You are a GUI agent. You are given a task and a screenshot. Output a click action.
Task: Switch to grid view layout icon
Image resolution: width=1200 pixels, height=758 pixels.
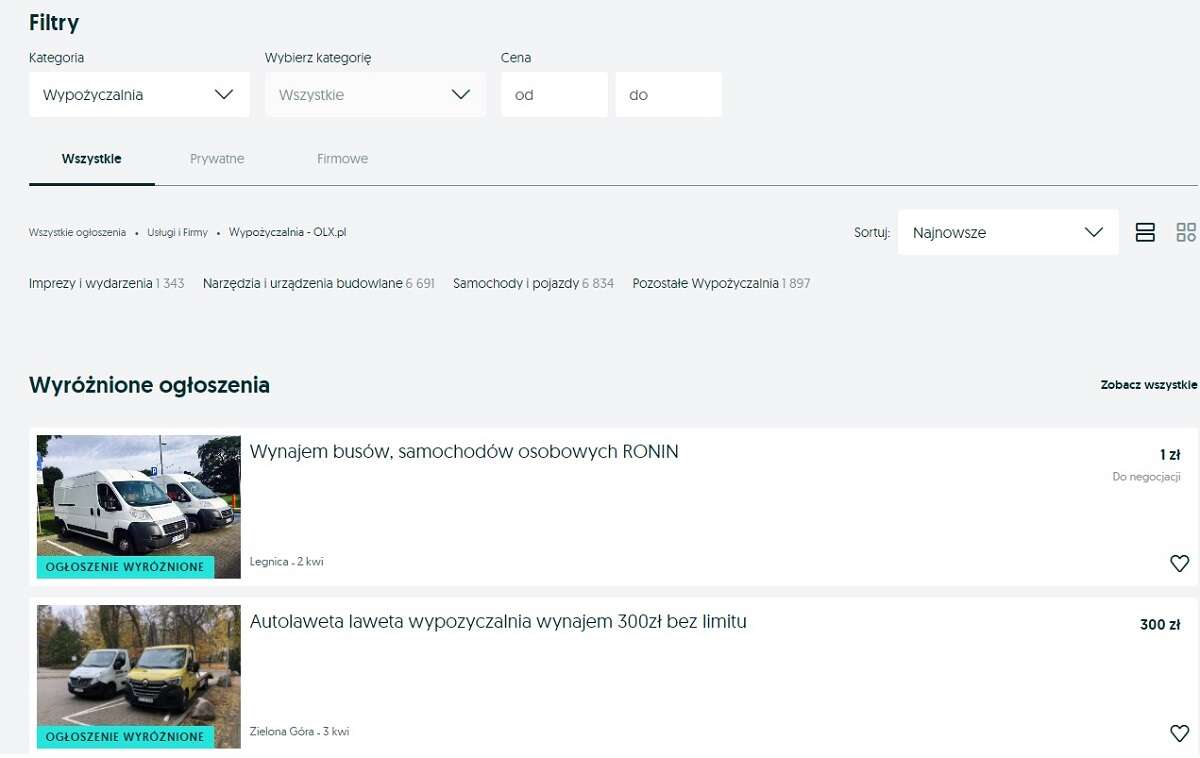pos(1186,232)
